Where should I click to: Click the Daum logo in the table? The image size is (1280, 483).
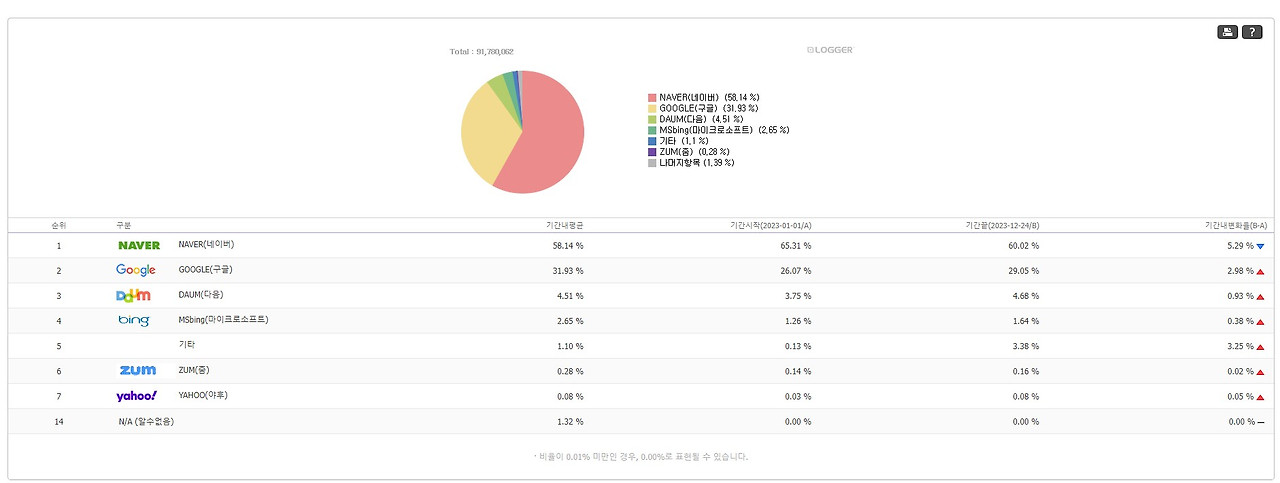pyautogui.click(x=134, y=295)
